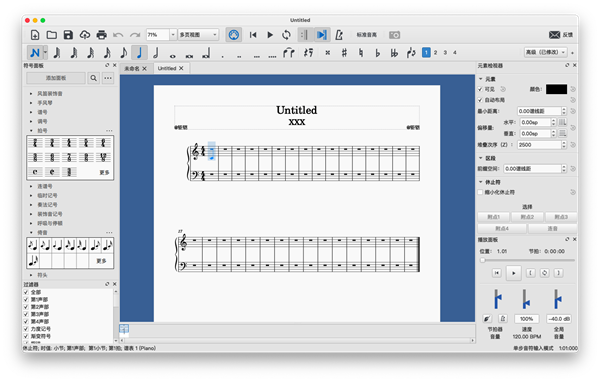Open the zoom percentage dropdown
This screenshot has width=600, height=381.
point(173,35)
